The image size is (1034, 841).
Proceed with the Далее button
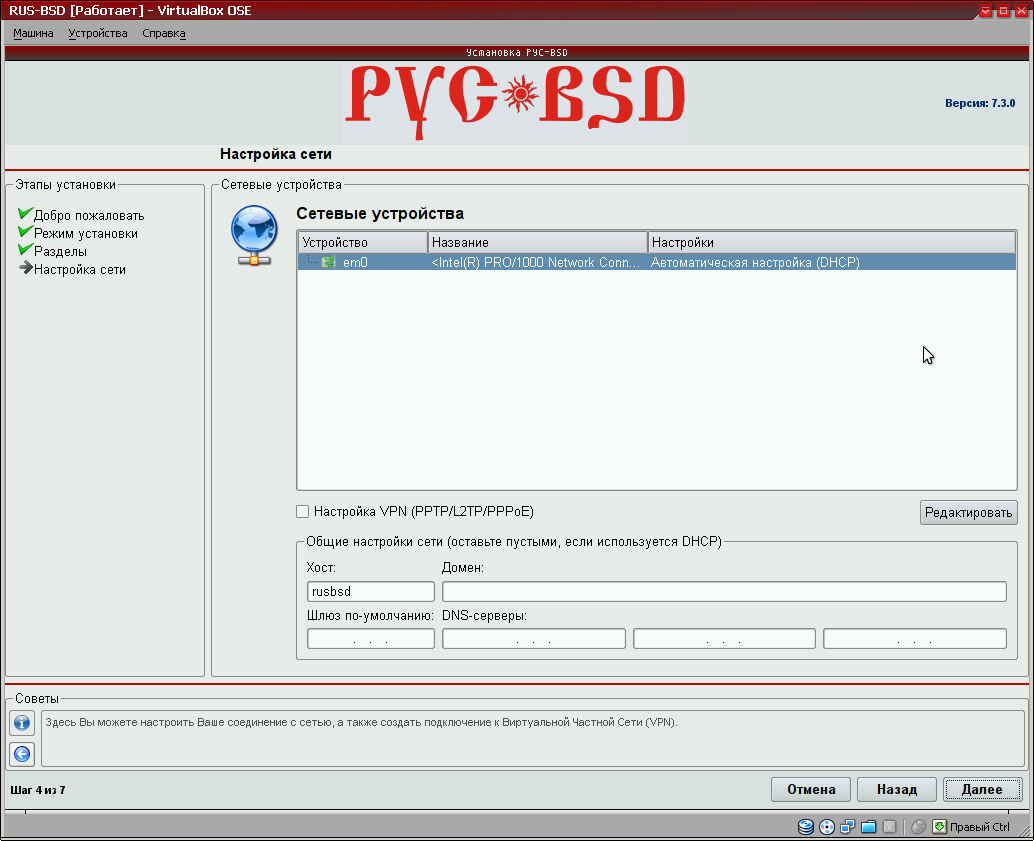pyautogui.click(x=982, y=790)
